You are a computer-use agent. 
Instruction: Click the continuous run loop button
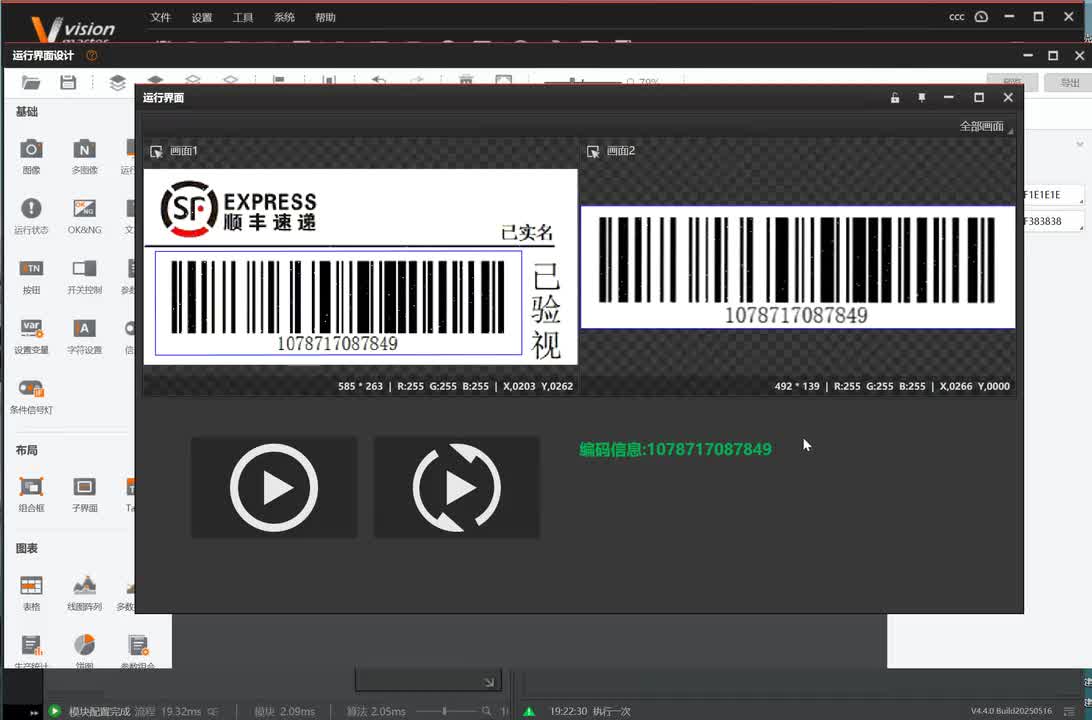[x=457, y=487]
